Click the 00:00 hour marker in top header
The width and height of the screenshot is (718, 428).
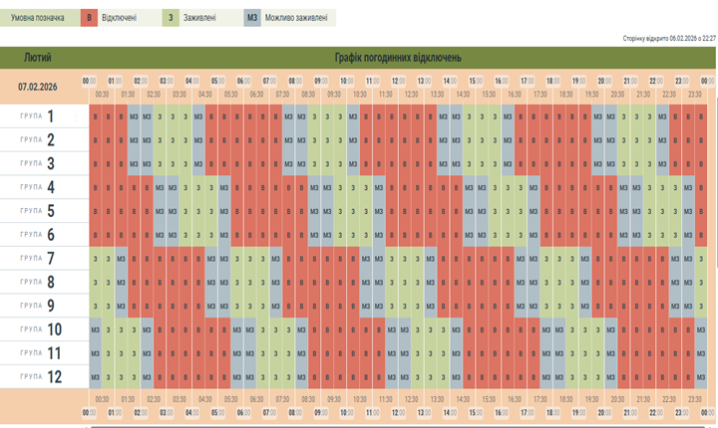click(x=88, y=80)
